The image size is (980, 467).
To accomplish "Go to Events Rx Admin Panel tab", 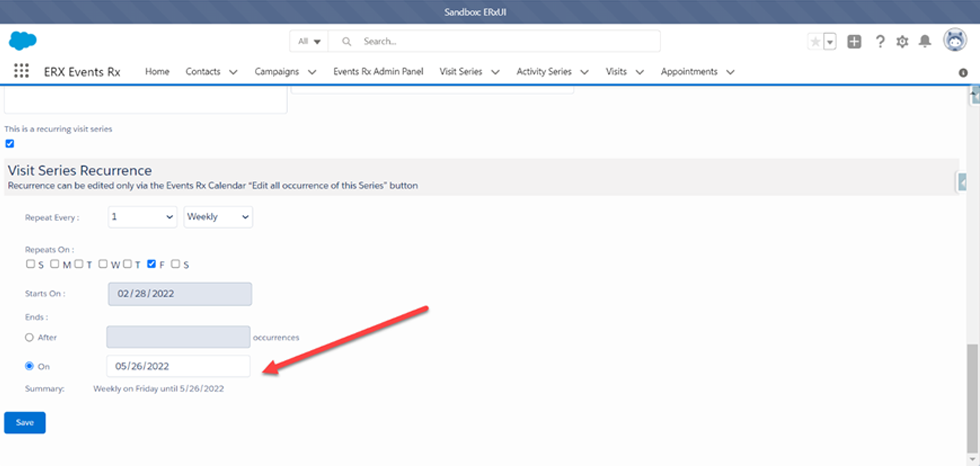I will click(x=378, y=72).
